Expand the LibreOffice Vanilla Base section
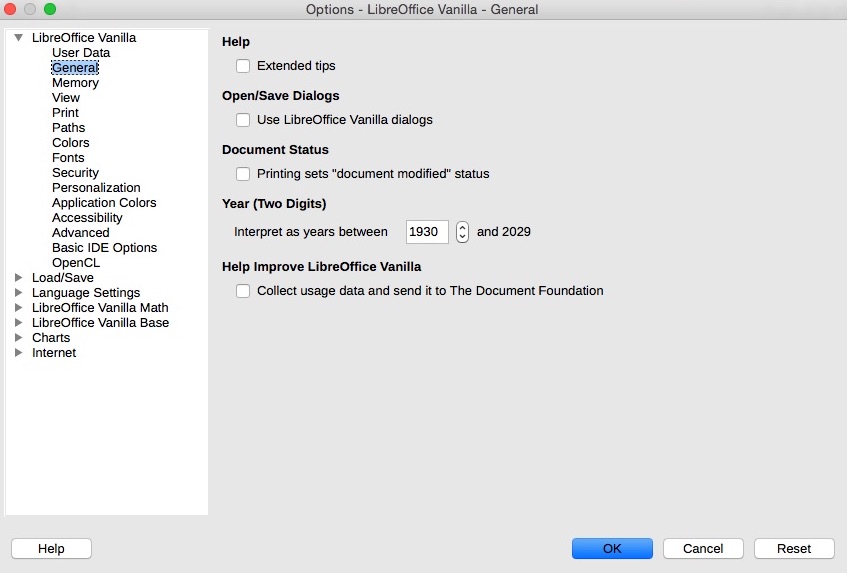847x573 pixels. [x=18, y=323]
